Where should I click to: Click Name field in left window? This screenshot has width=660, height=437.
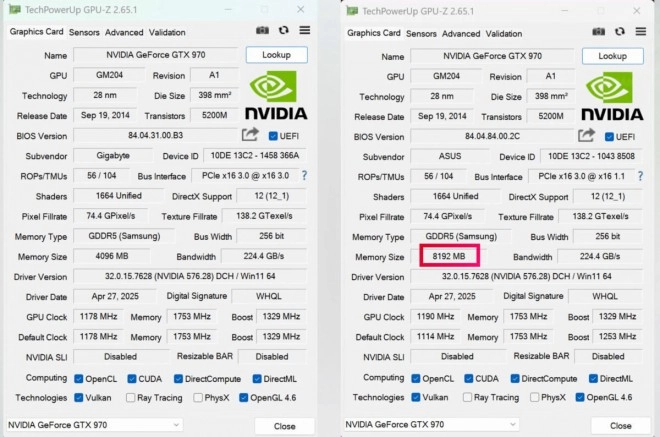coord(156,55)
